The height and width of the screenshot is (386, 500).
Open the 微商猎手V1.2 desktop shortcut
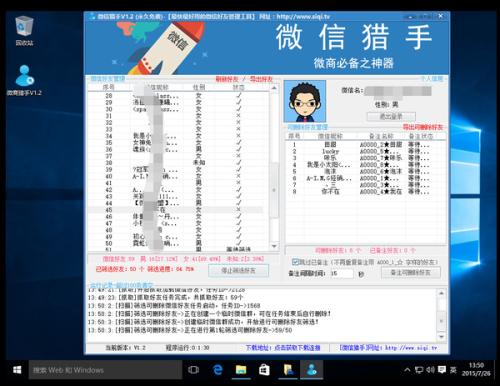24,80
